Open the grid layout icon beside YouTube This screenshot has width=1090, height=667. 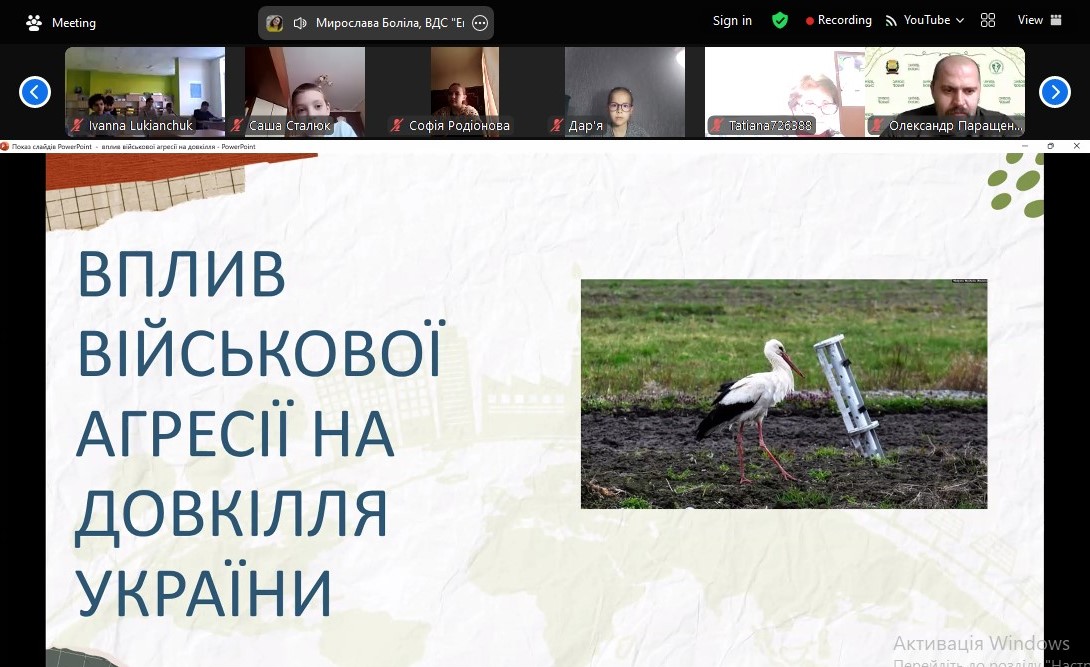click(x=988, y=20)
